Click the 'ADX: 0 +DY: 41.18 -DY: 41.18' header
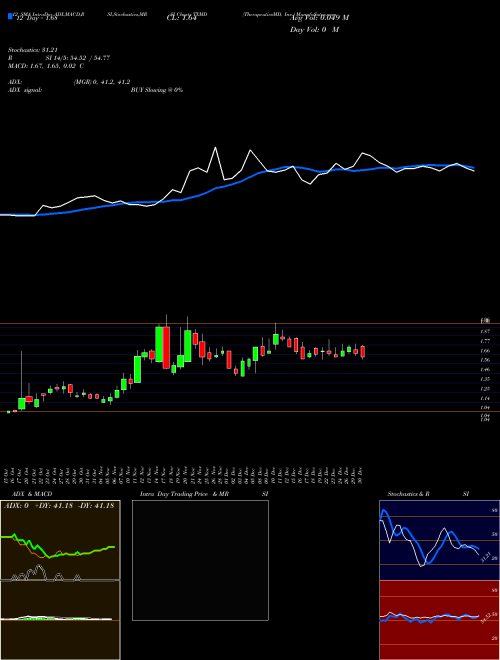 59,506
